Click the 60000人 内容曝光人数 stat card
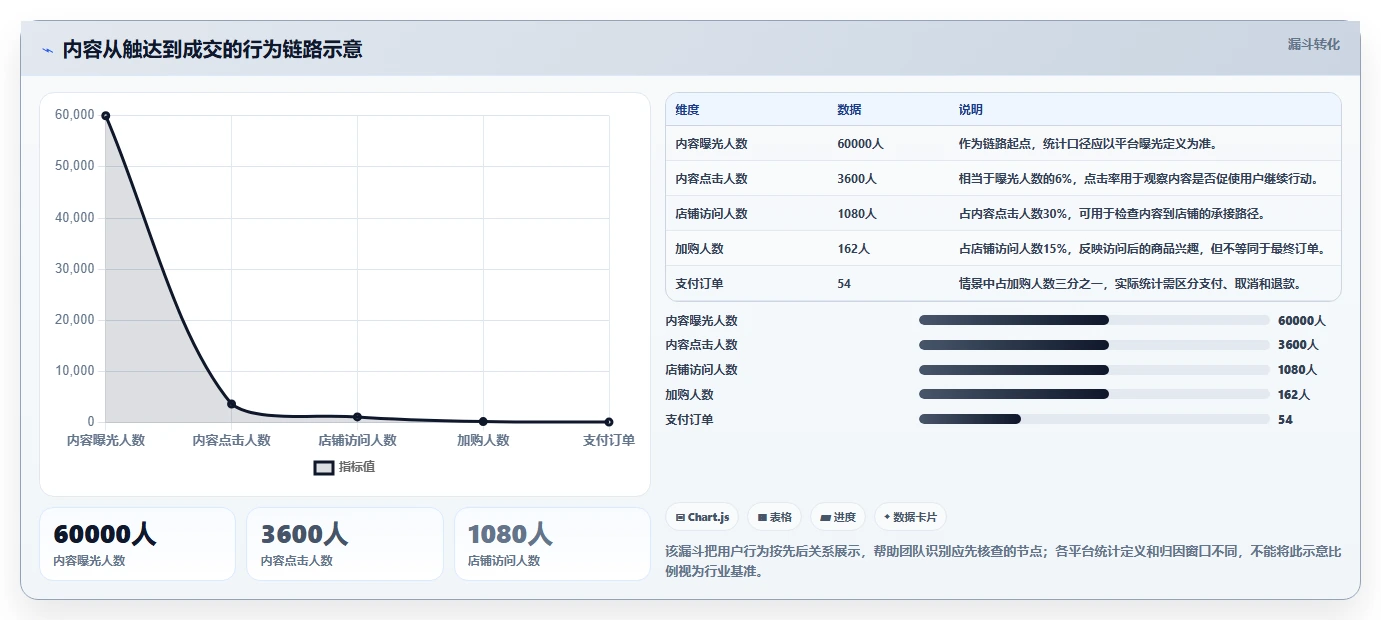 coord(137,544)
